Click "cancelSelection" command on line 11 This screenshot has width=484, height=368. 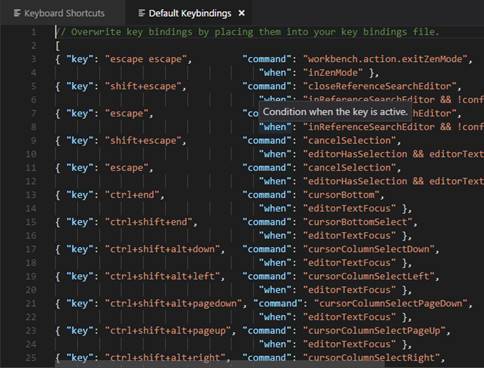[349, 168]
